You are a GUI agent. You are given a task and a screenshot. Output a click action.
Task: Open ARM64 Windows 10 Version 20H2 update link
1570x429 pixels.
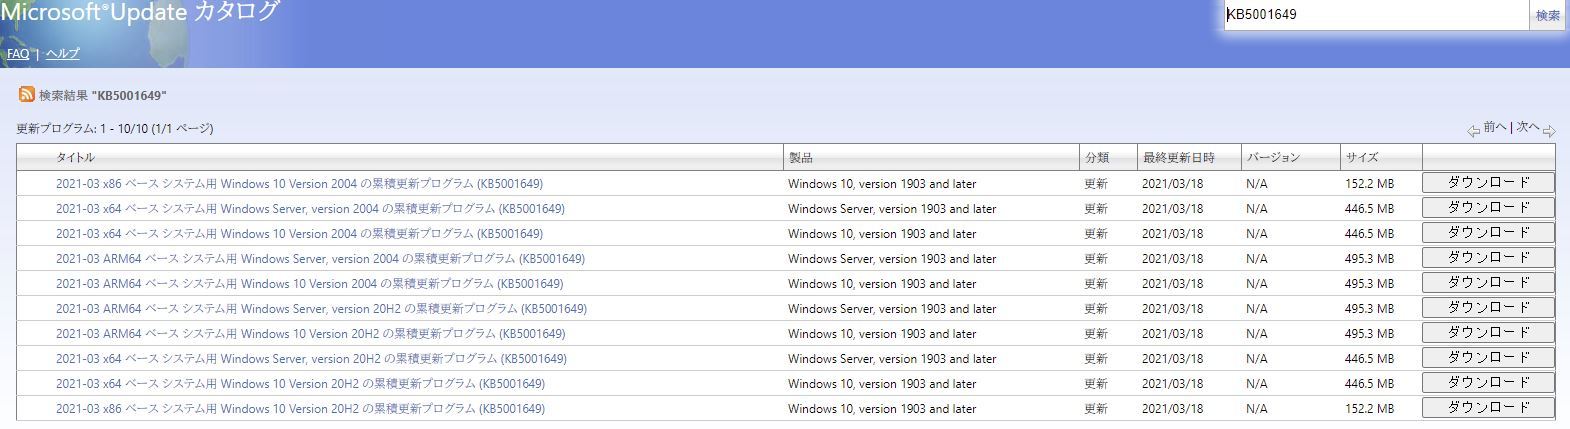tap(310, 334)
